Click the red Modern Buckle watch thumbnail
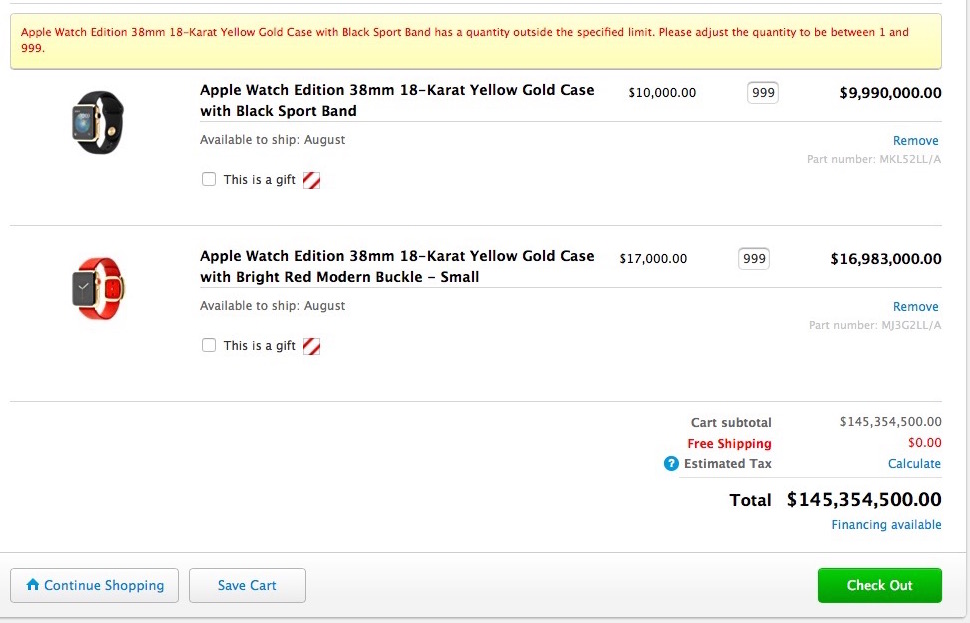Viewport: 970px width, 623px height. [x=98, y=288]
